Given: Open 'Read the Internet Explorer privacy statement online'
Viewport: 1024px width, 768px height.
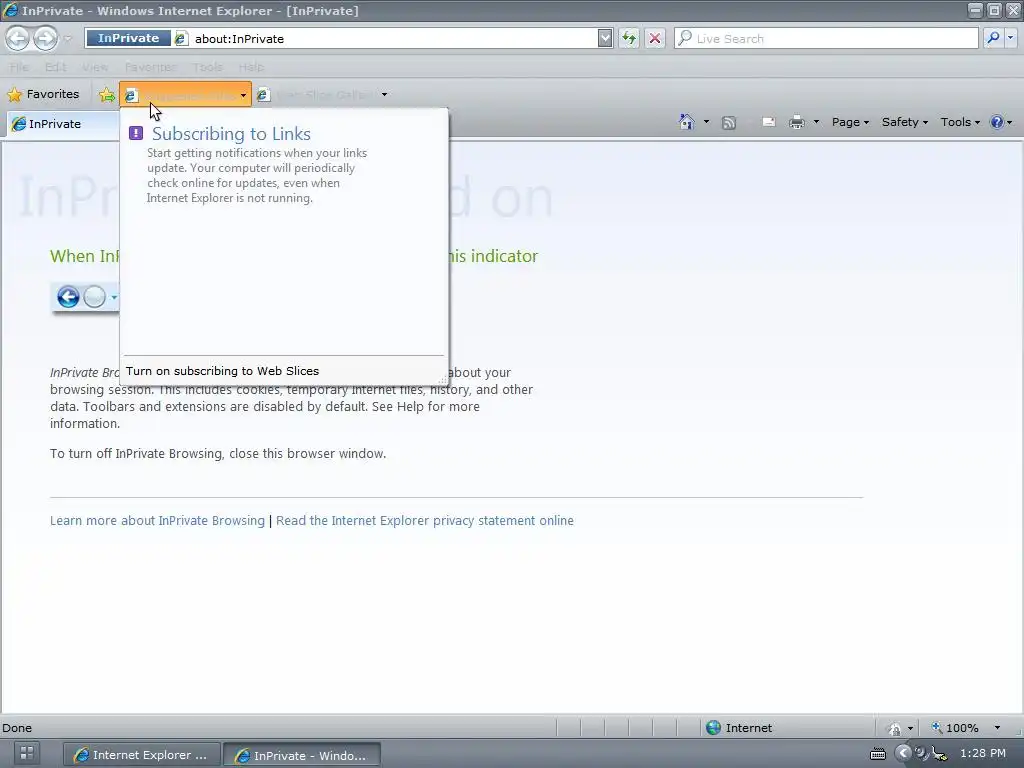Looking at the screenshot, I should coord(424,520).
